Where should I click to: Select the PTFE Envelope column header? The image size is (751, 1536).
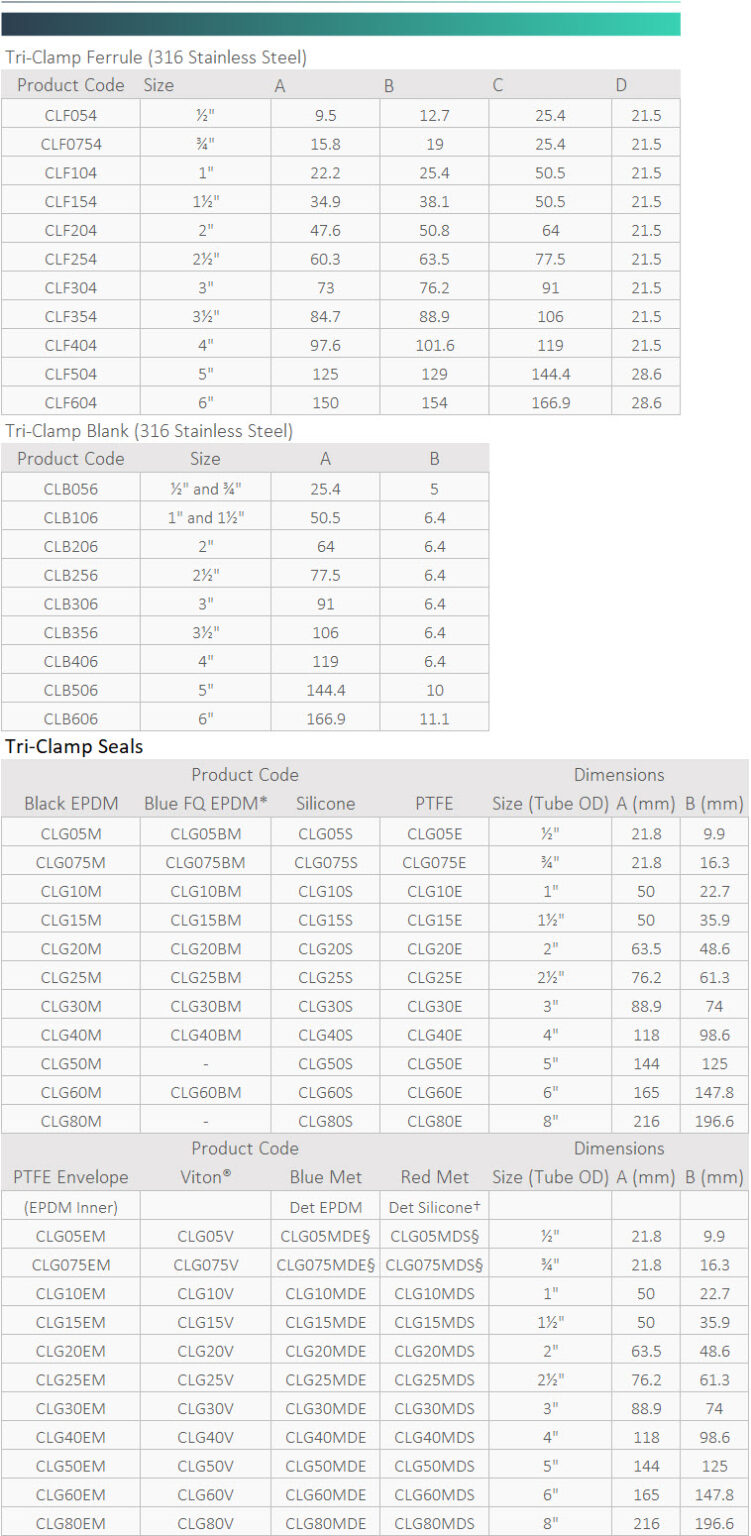point(70,1178)
